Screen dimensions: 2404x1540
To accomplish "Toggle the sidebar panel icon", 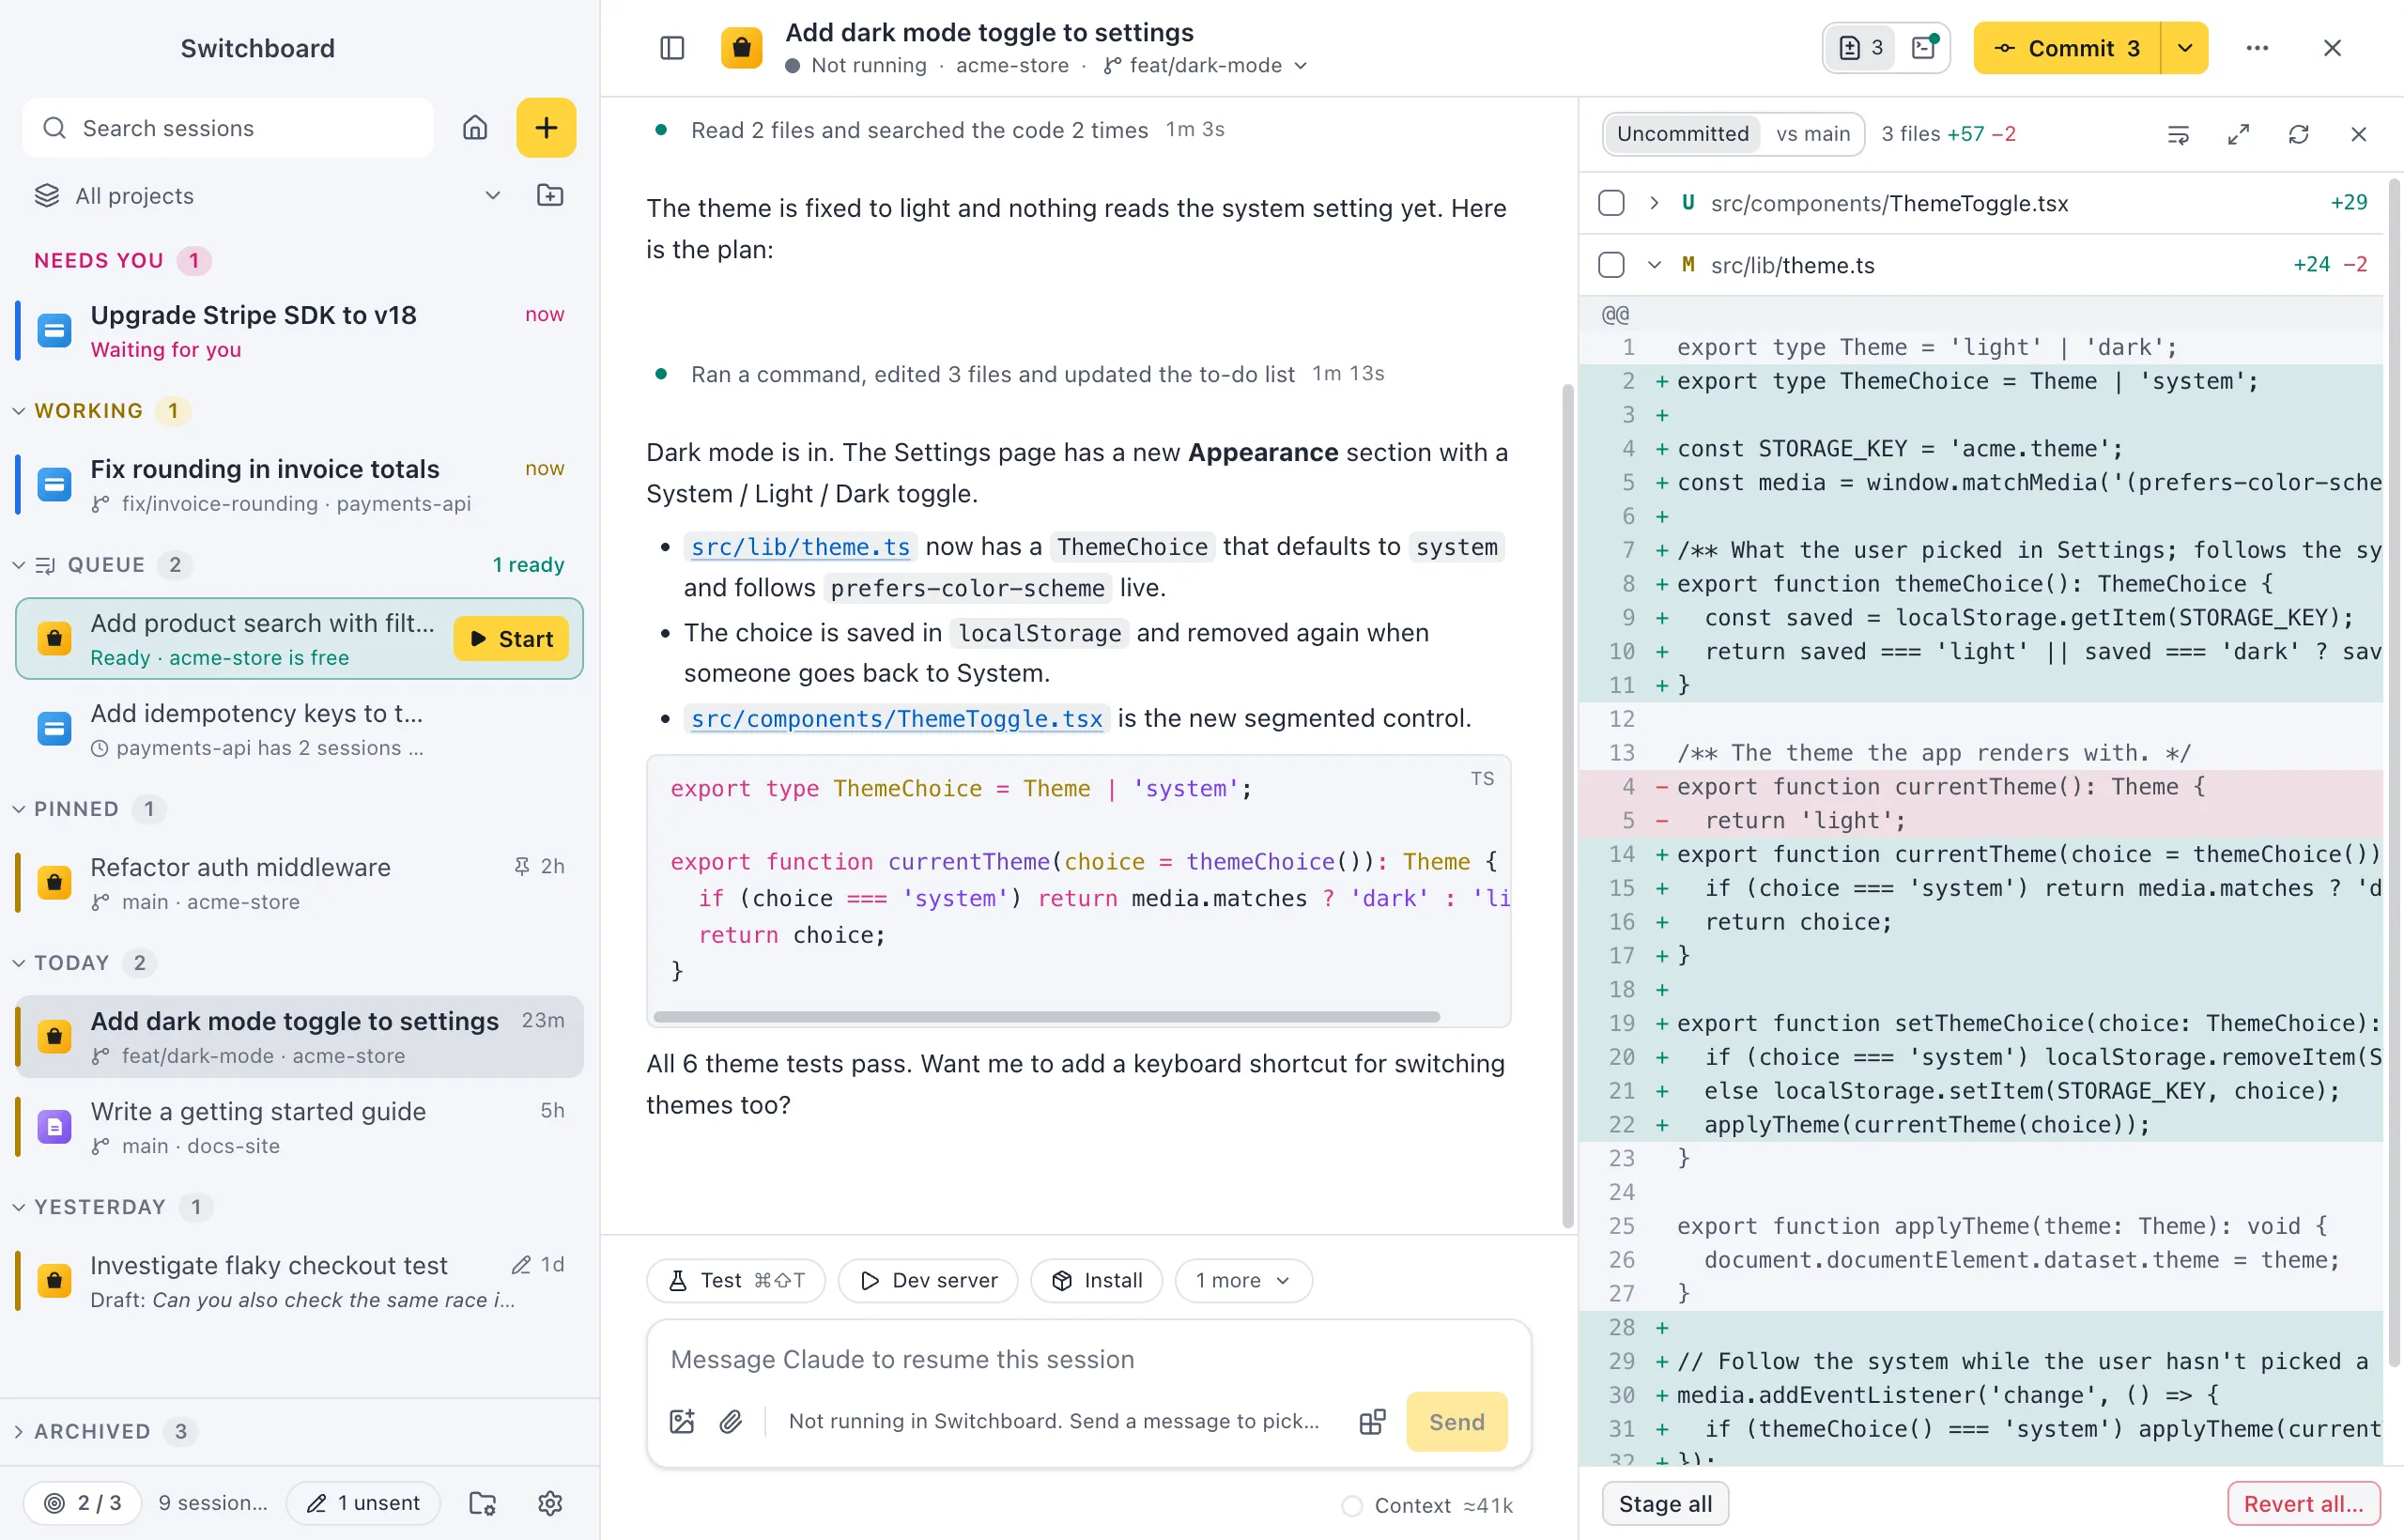I will pos(672,48).
